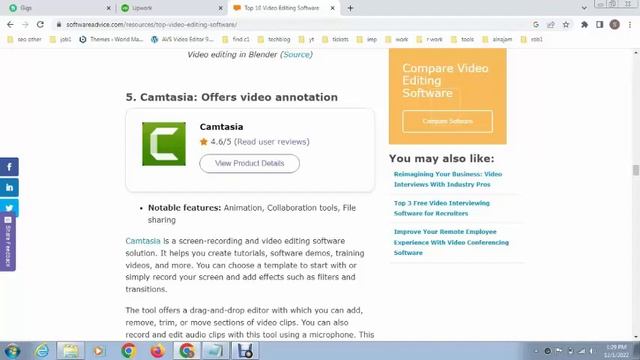
Task: Click the page vertical scrollbar thumb
Action: pyautogui.click(x=636, y=170)
